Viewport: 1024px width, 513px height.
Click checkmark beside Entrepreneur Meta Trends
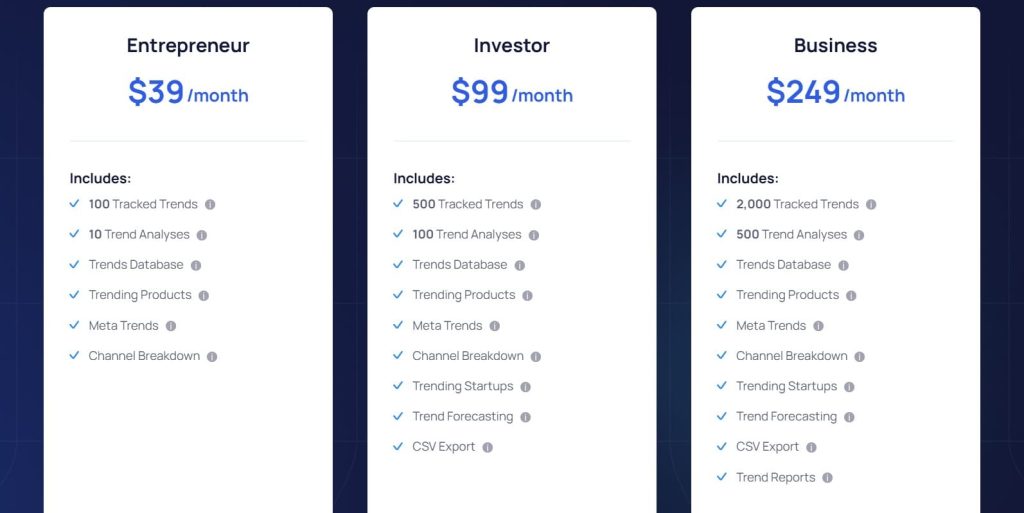pyautogui.click(x=74, y=325)
